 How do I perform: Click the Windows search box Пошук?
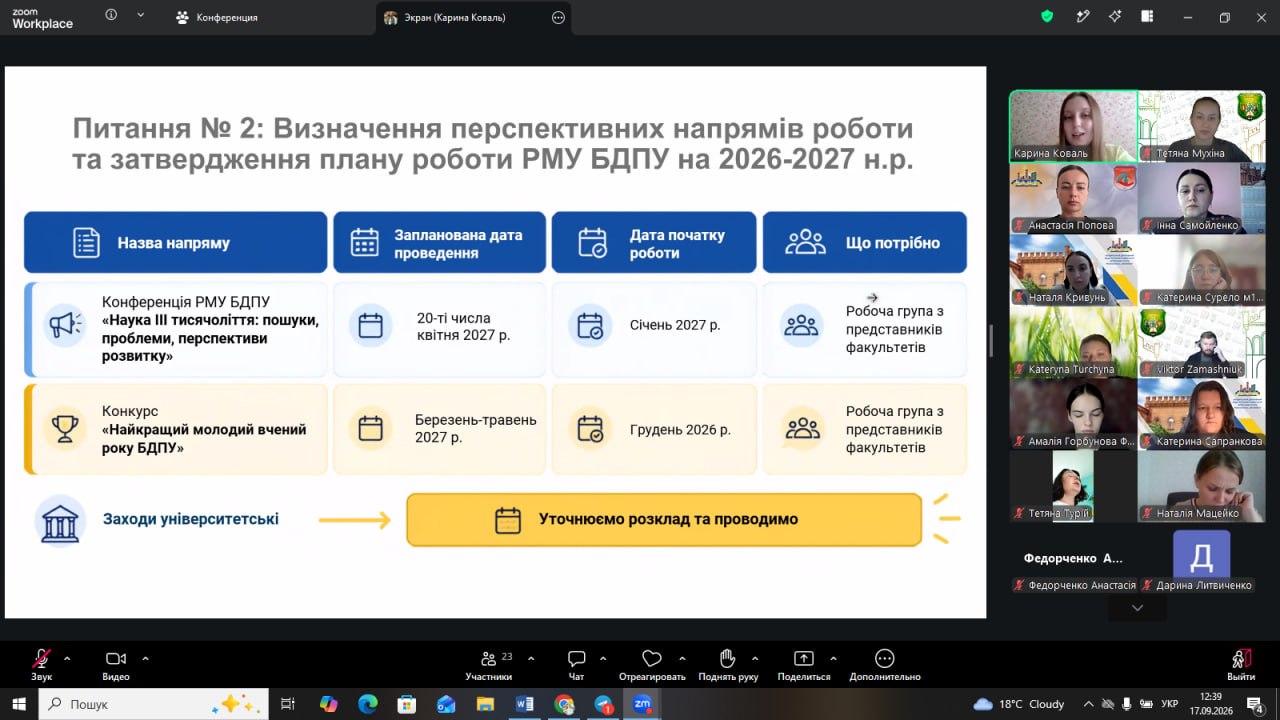click(154, 704)
